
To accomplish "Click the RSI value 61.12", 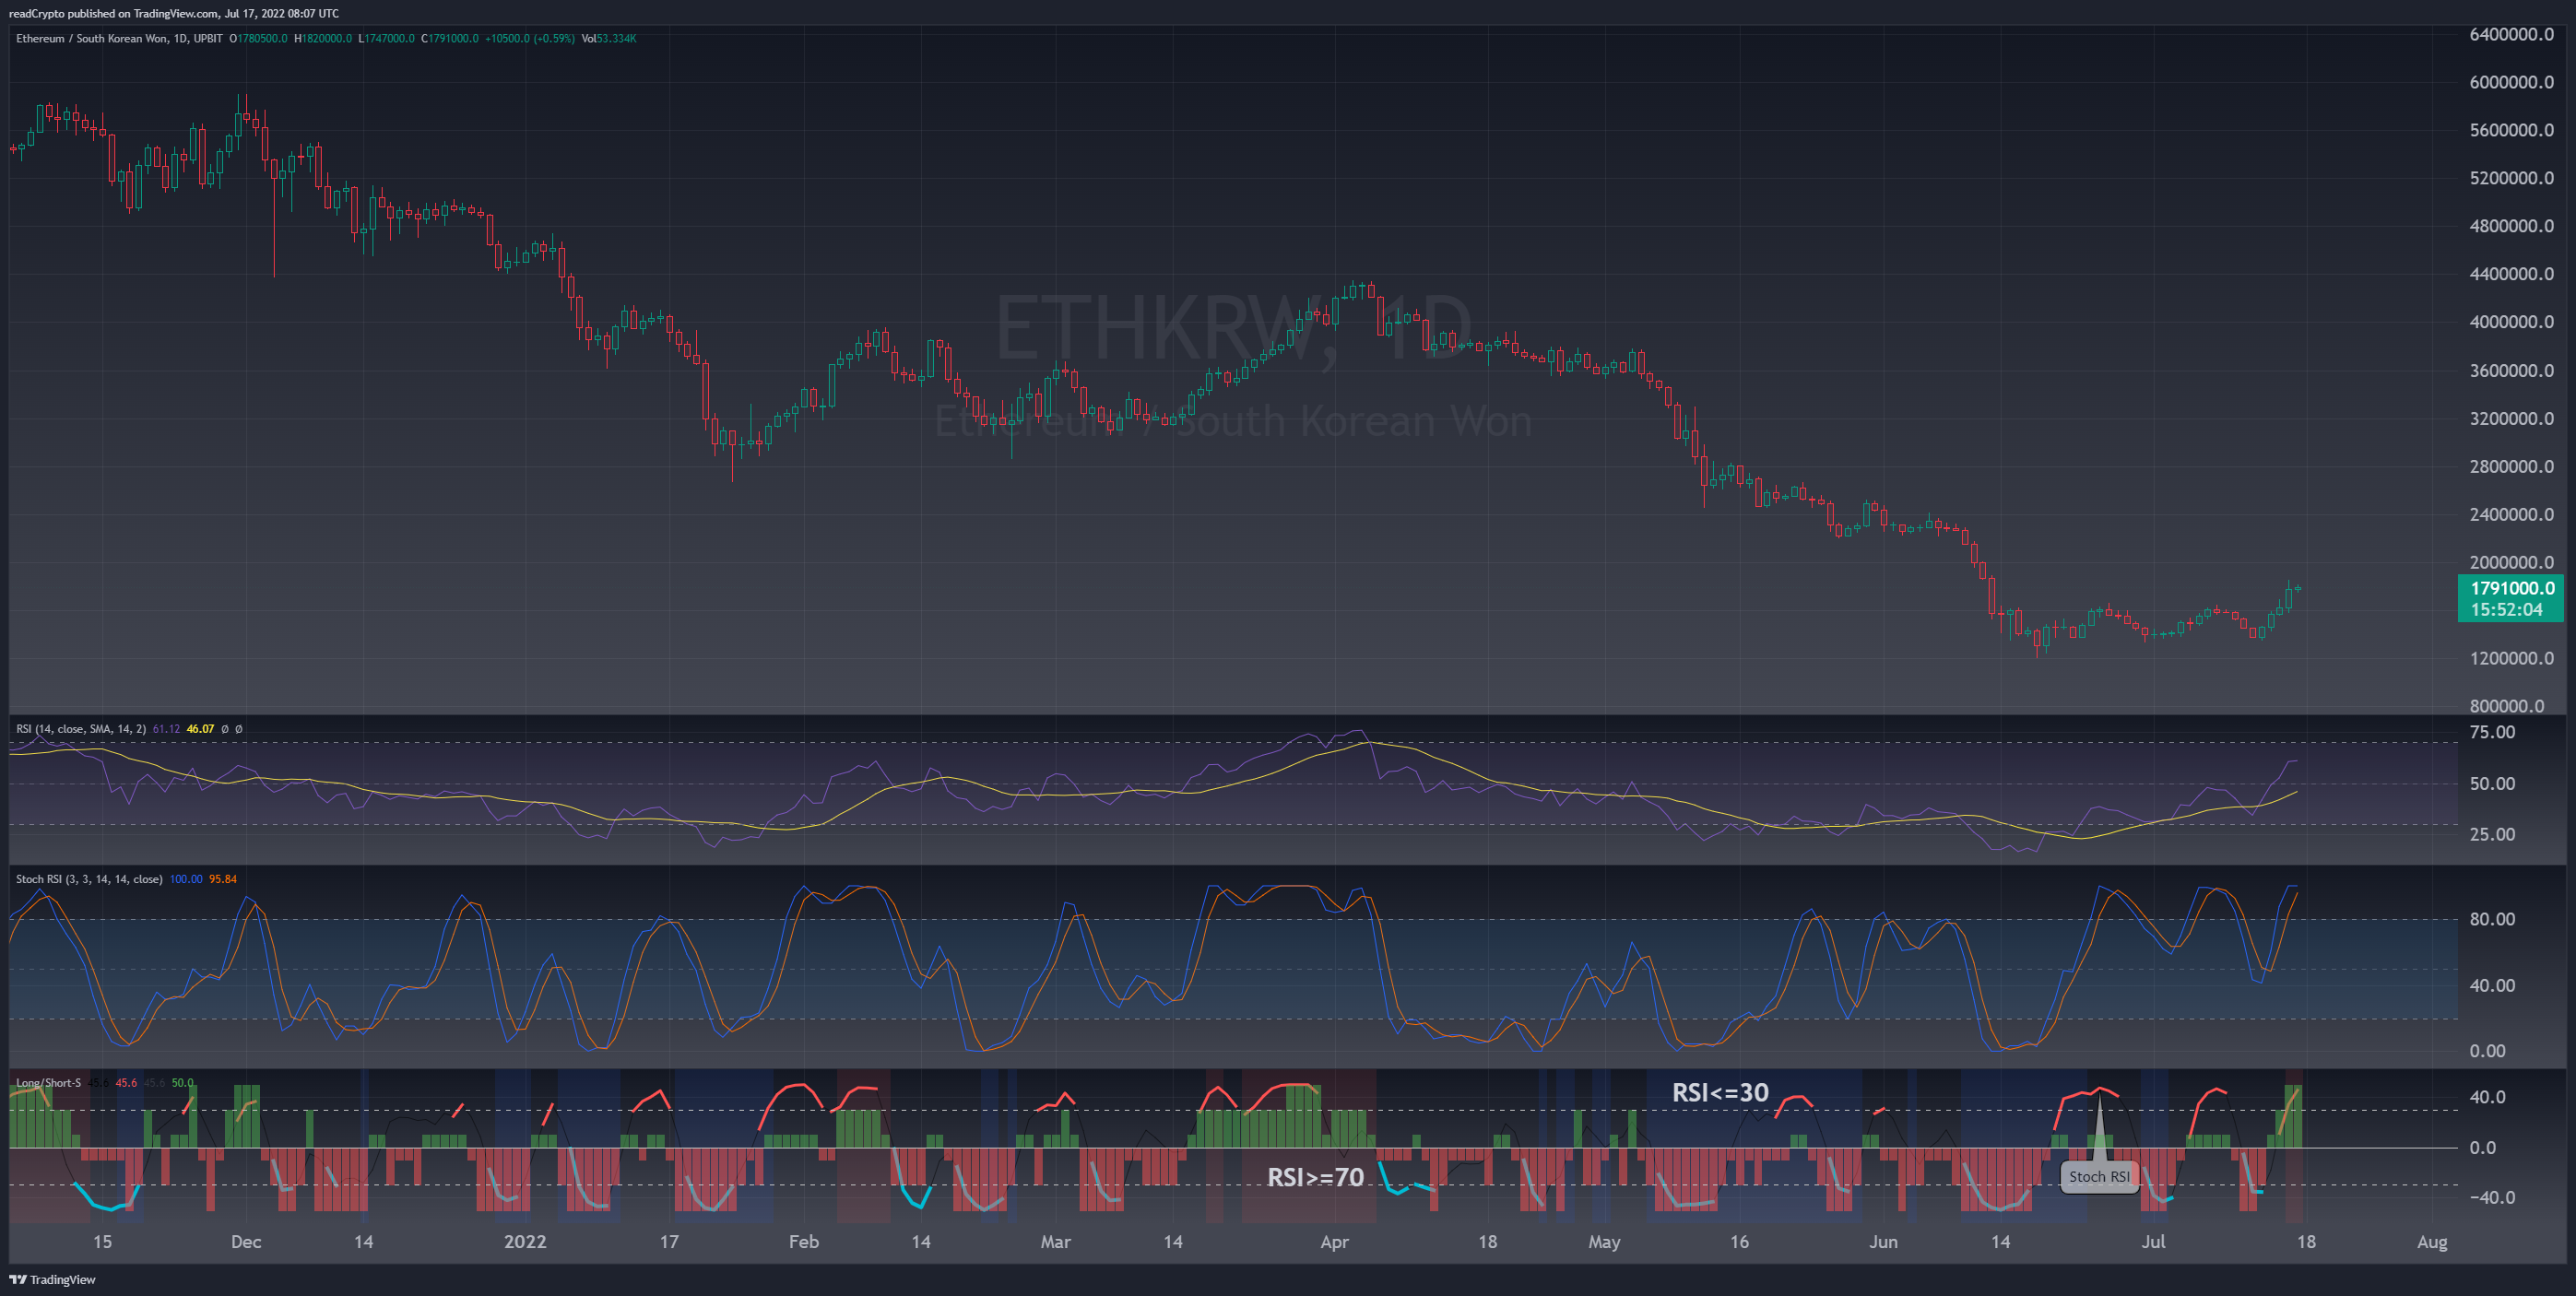I will click(x=166, y=729).
